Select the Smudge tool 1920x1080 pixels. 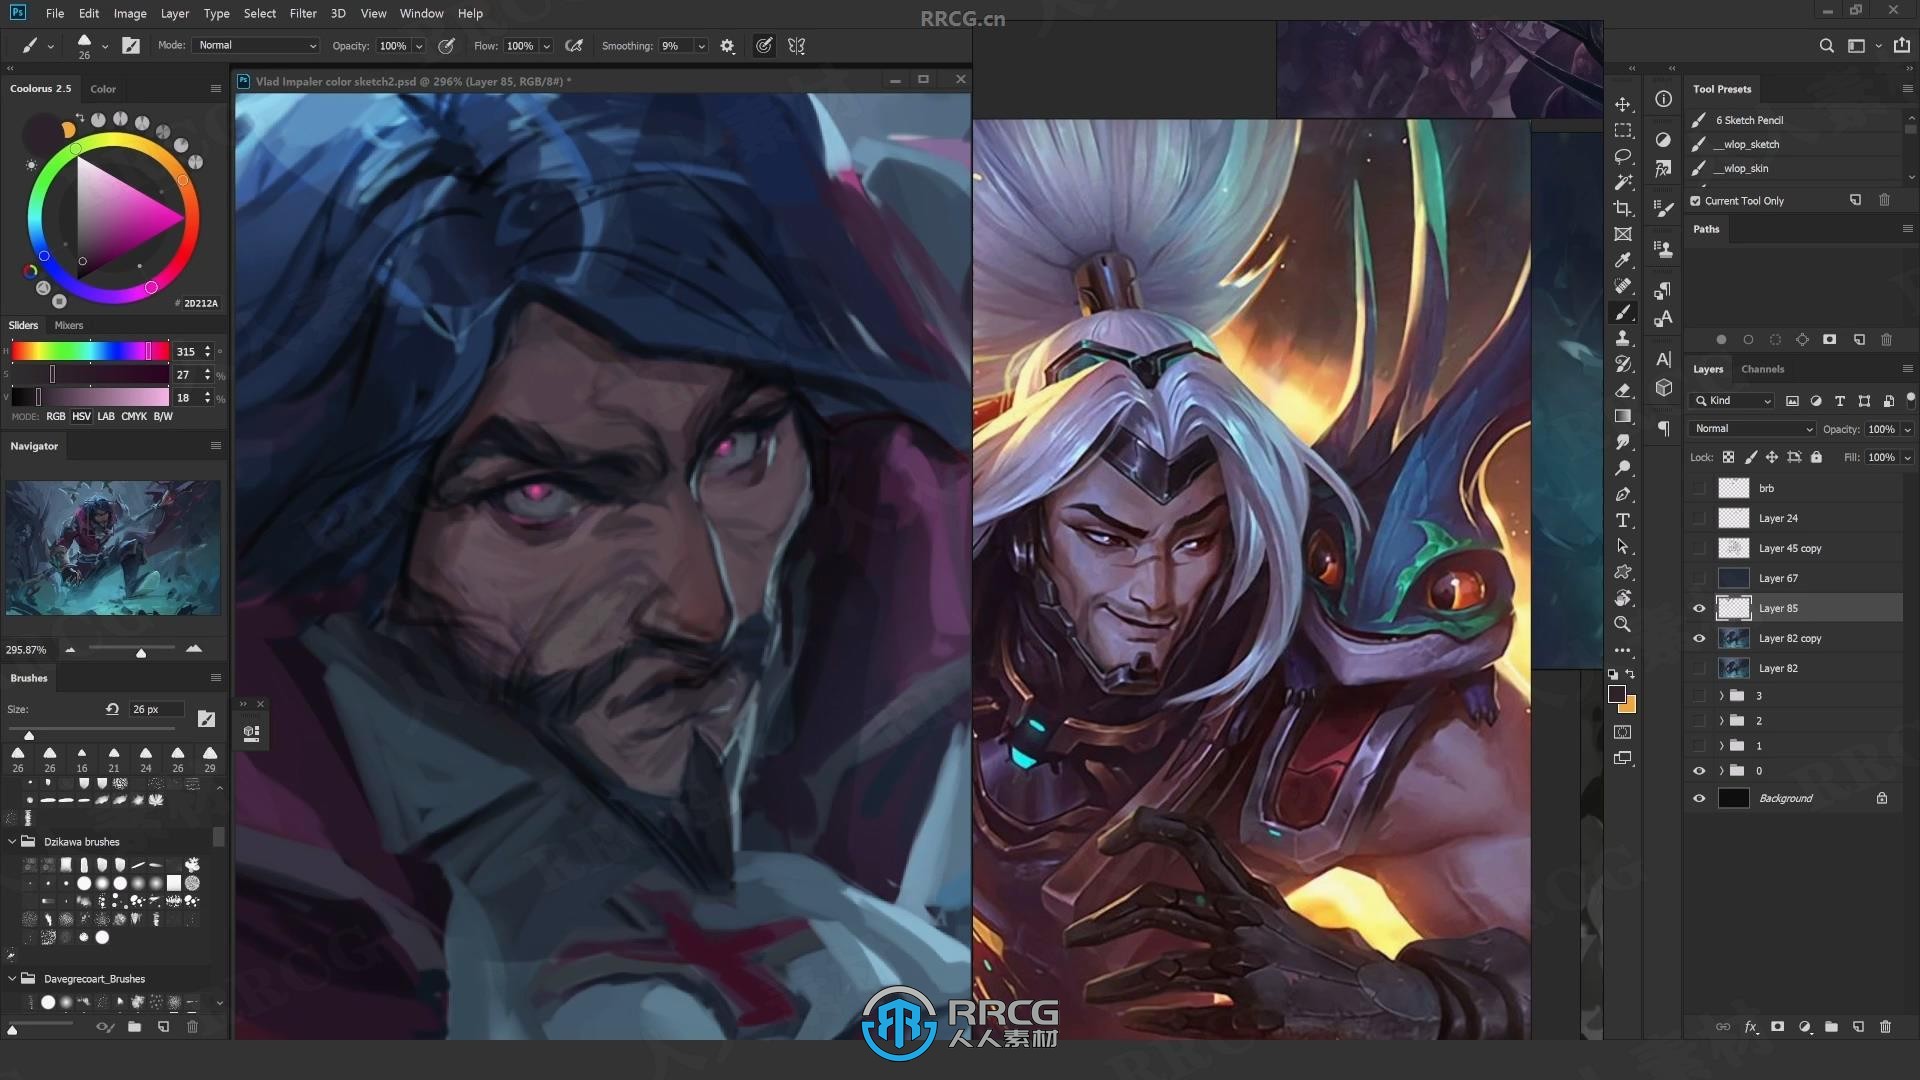click(1623, 442)
